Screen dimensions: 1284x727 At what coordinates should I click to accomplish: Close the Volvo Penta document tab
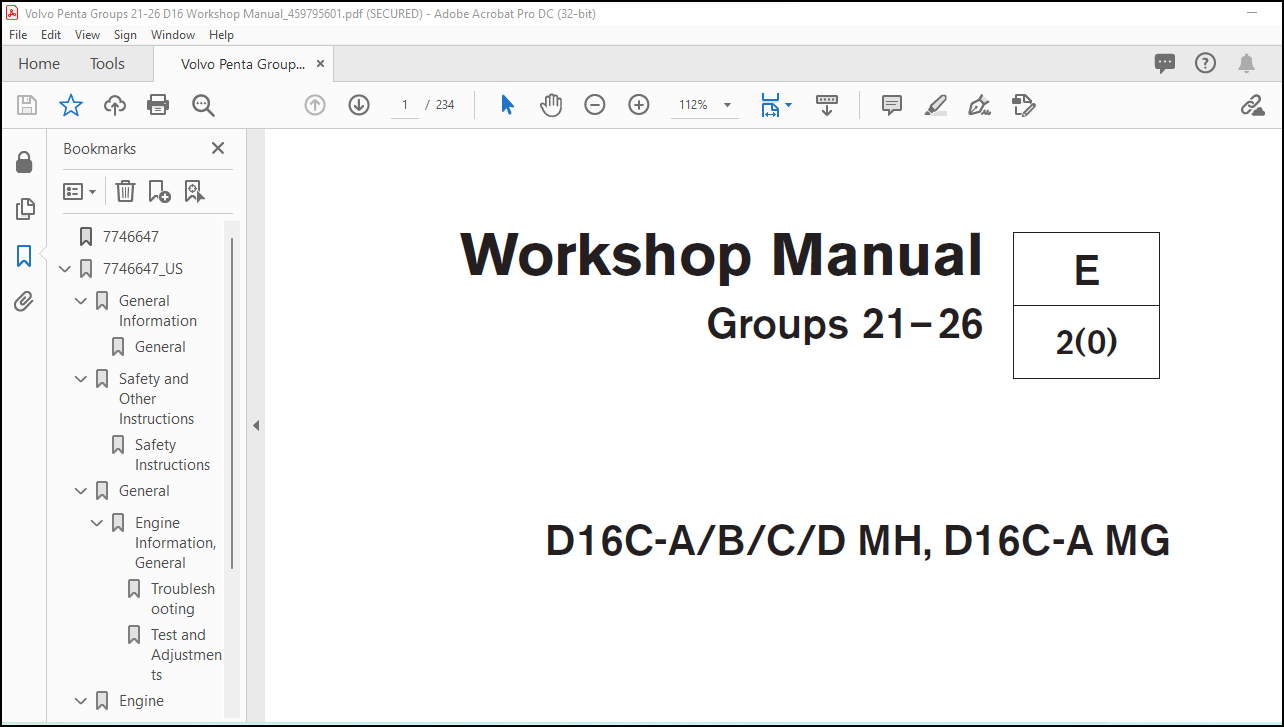[x=320, y=64]
